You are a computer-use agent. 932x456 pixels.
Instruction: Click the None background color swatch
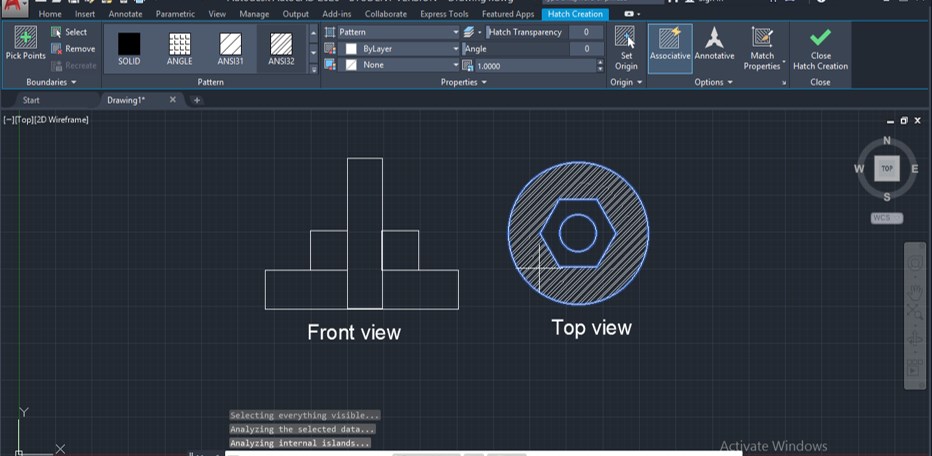click(x=351, y=65)
